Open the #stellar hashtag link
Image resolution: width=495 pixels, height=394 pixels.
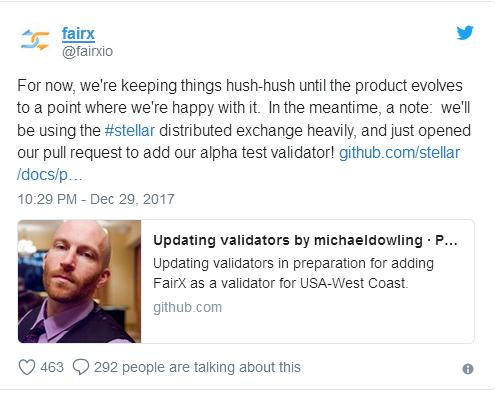point(130,130)
